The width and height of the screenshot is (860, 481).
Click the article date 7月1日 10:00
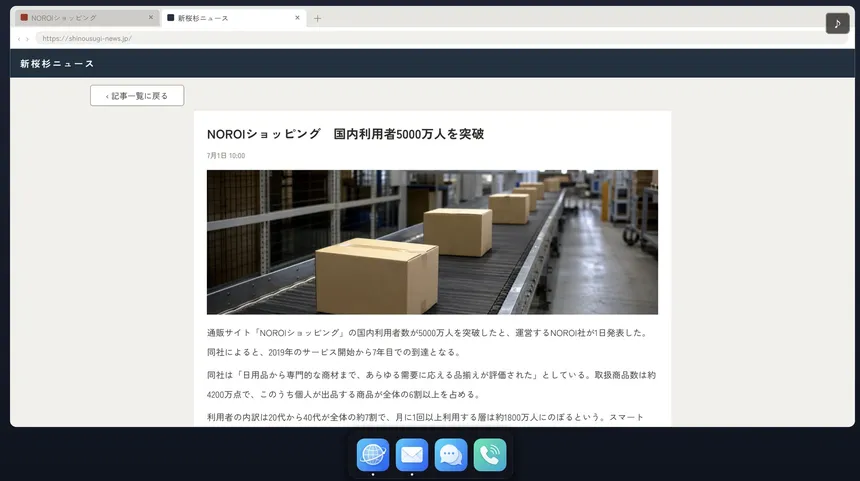(226, 156)
